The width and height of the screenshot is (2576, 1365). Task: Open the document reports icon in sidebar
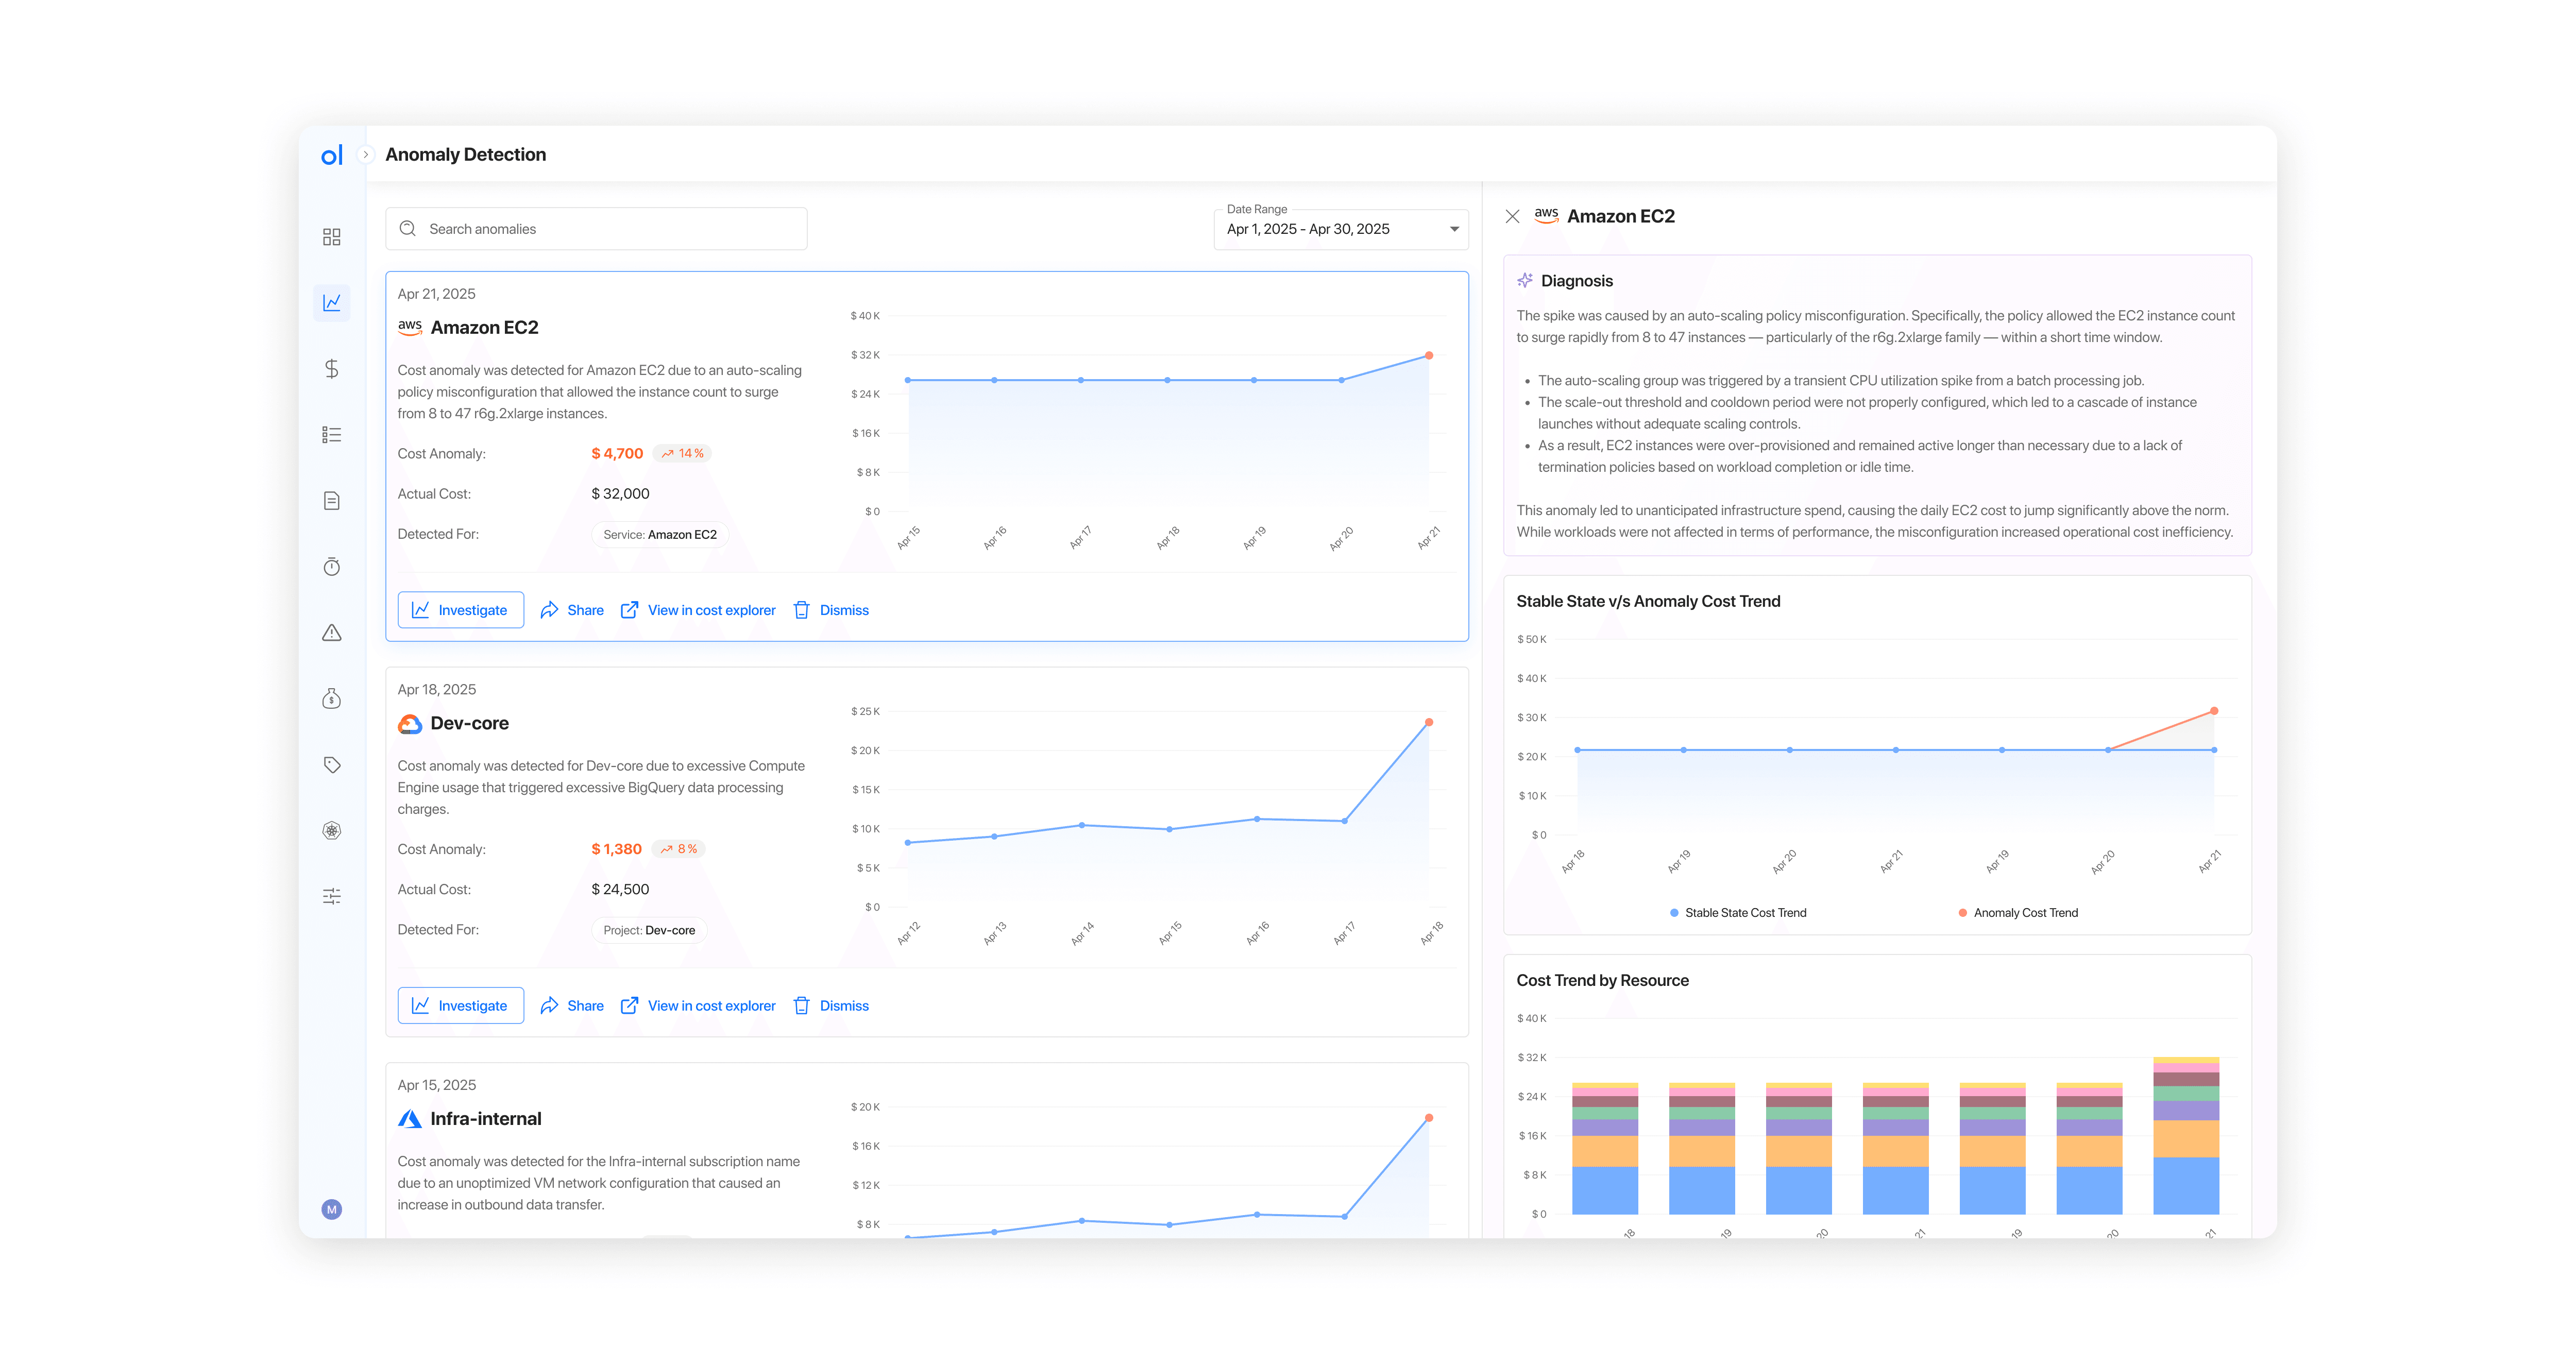tap(332, 501)
